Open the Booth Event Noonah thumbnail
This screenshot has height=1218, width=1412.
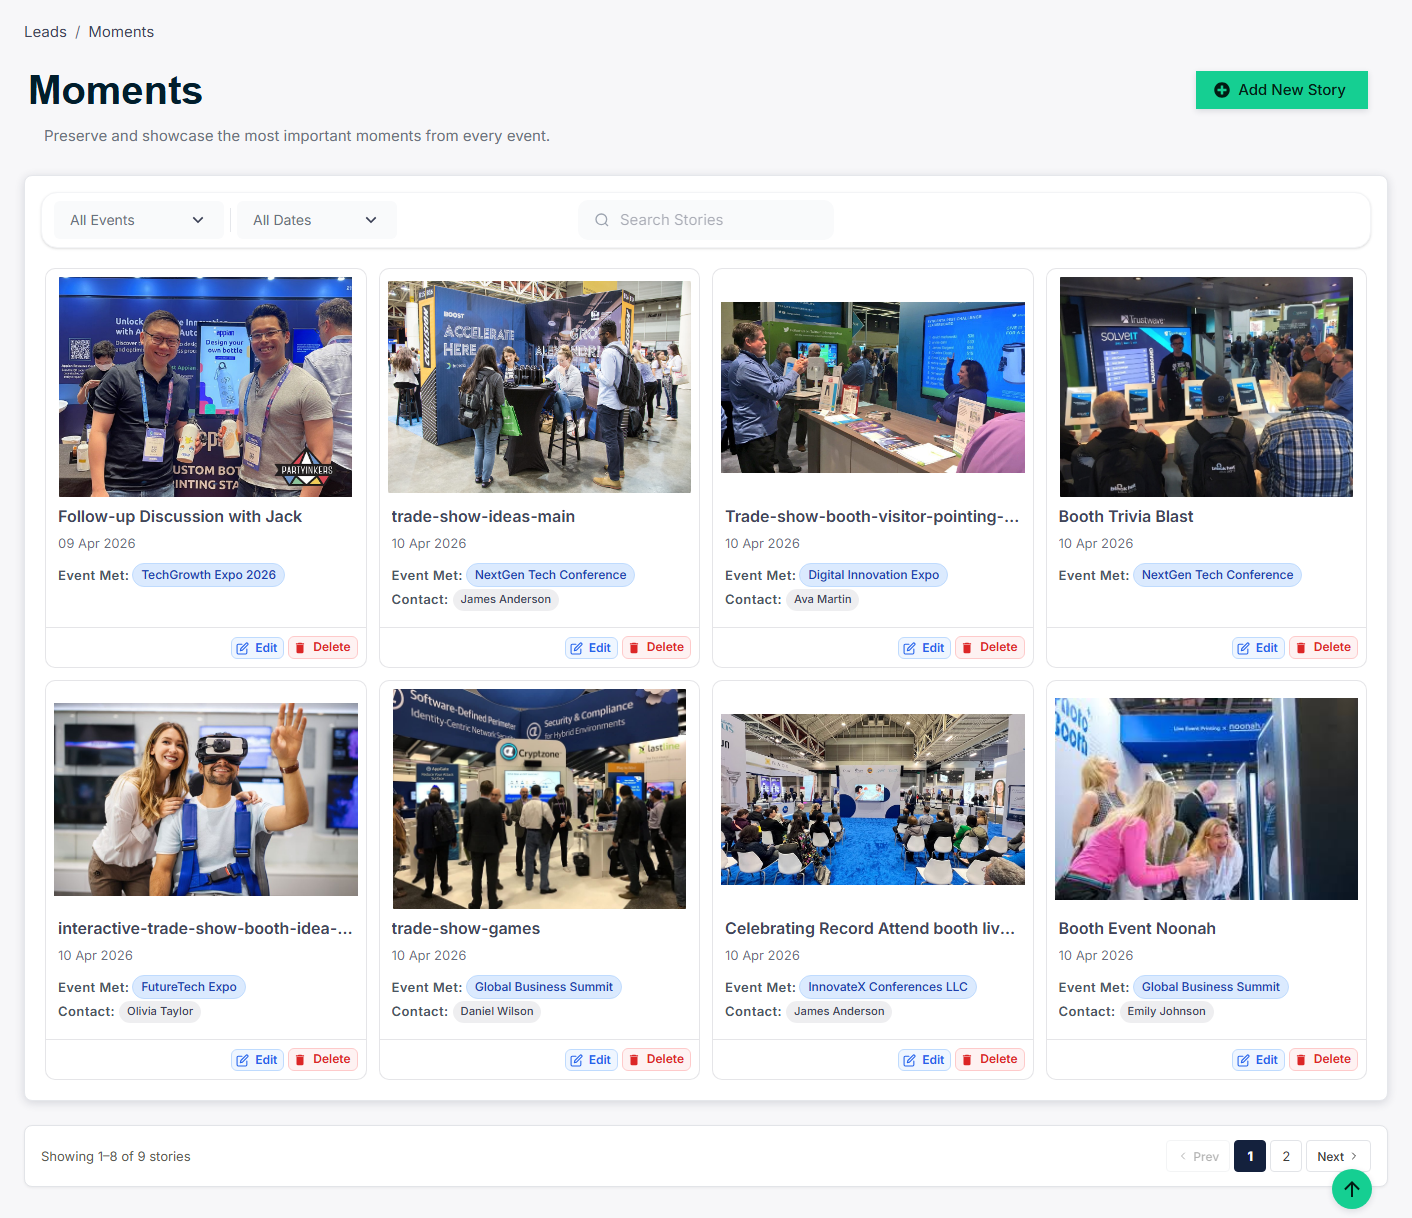(1206, 799)
